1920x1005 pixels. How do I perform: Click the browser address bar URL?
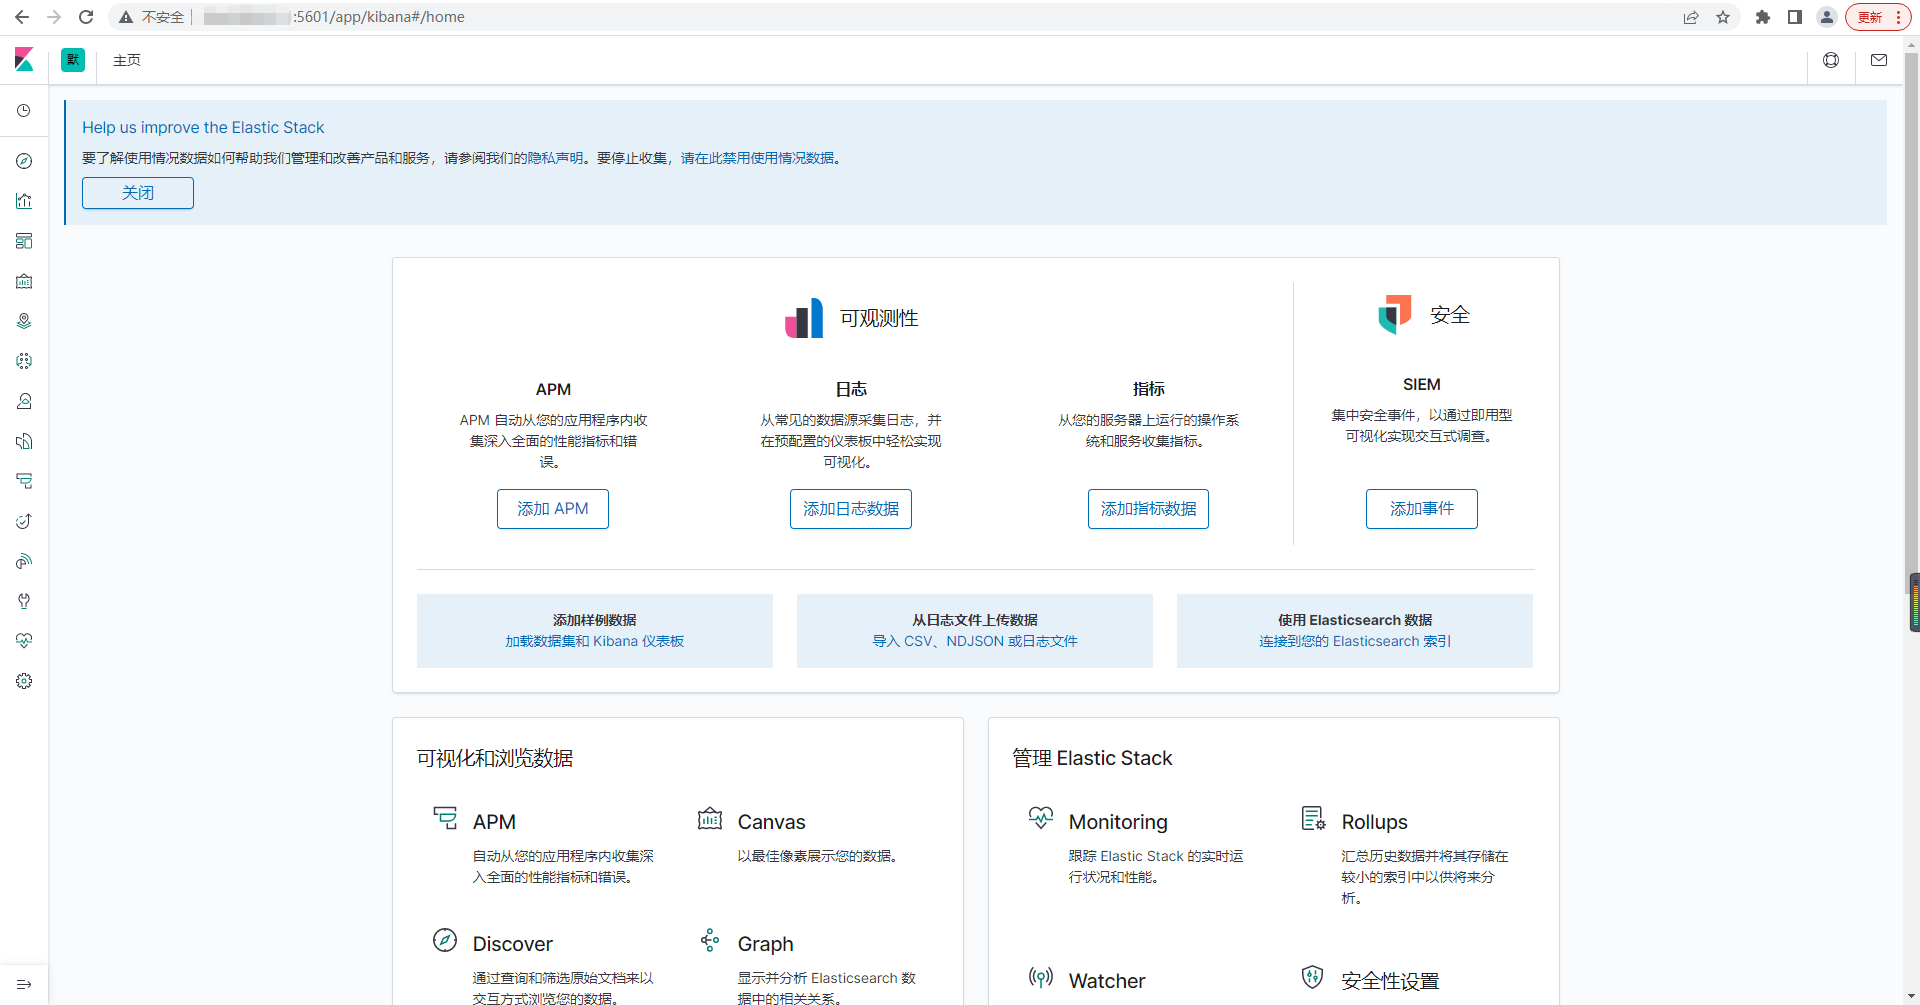[x=334, y=17]
